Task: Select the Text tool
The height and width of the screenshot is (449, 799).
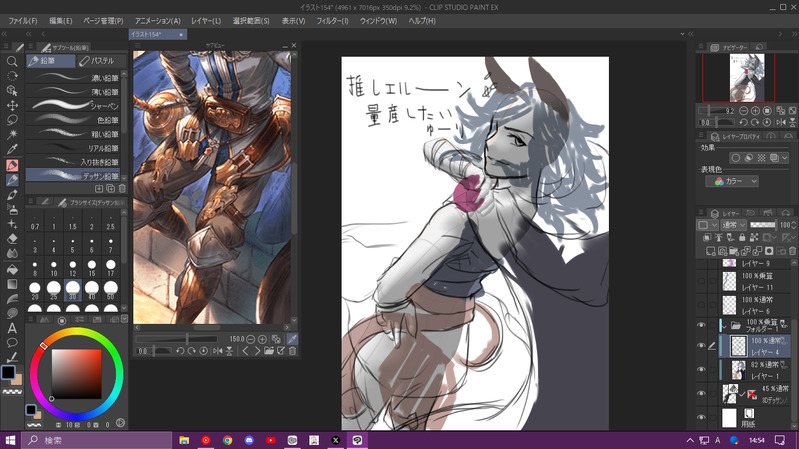Action: (x=12, y=328)
